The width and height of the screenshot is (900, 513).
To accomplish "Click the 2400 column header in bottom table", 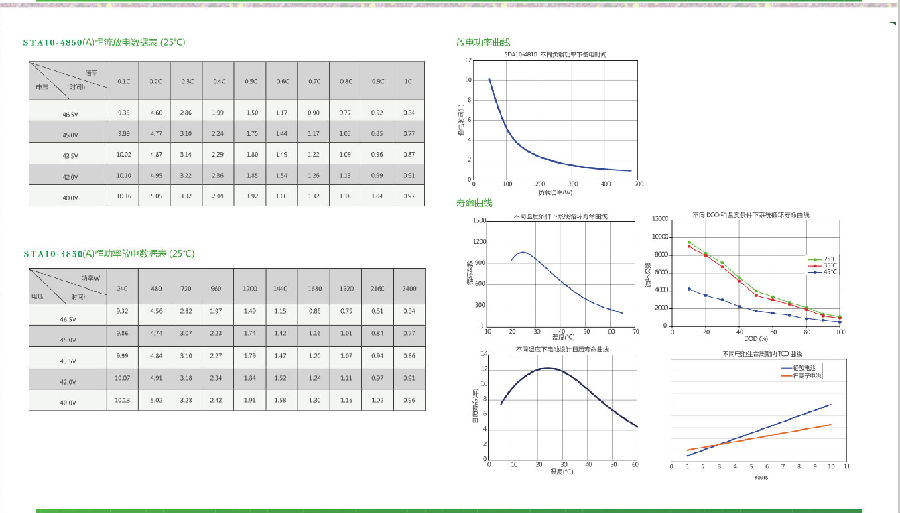I will pyautogui.click(x=408, y=288).
